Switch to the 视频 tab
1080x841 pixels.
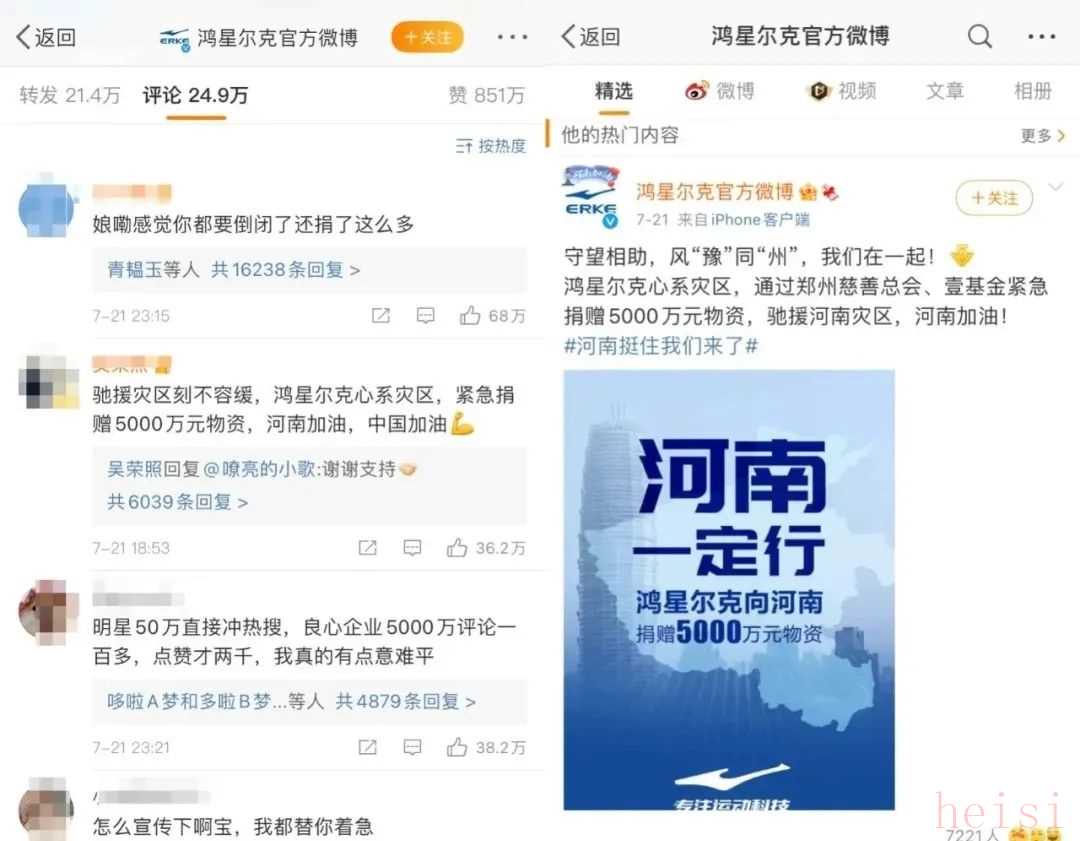841,91
